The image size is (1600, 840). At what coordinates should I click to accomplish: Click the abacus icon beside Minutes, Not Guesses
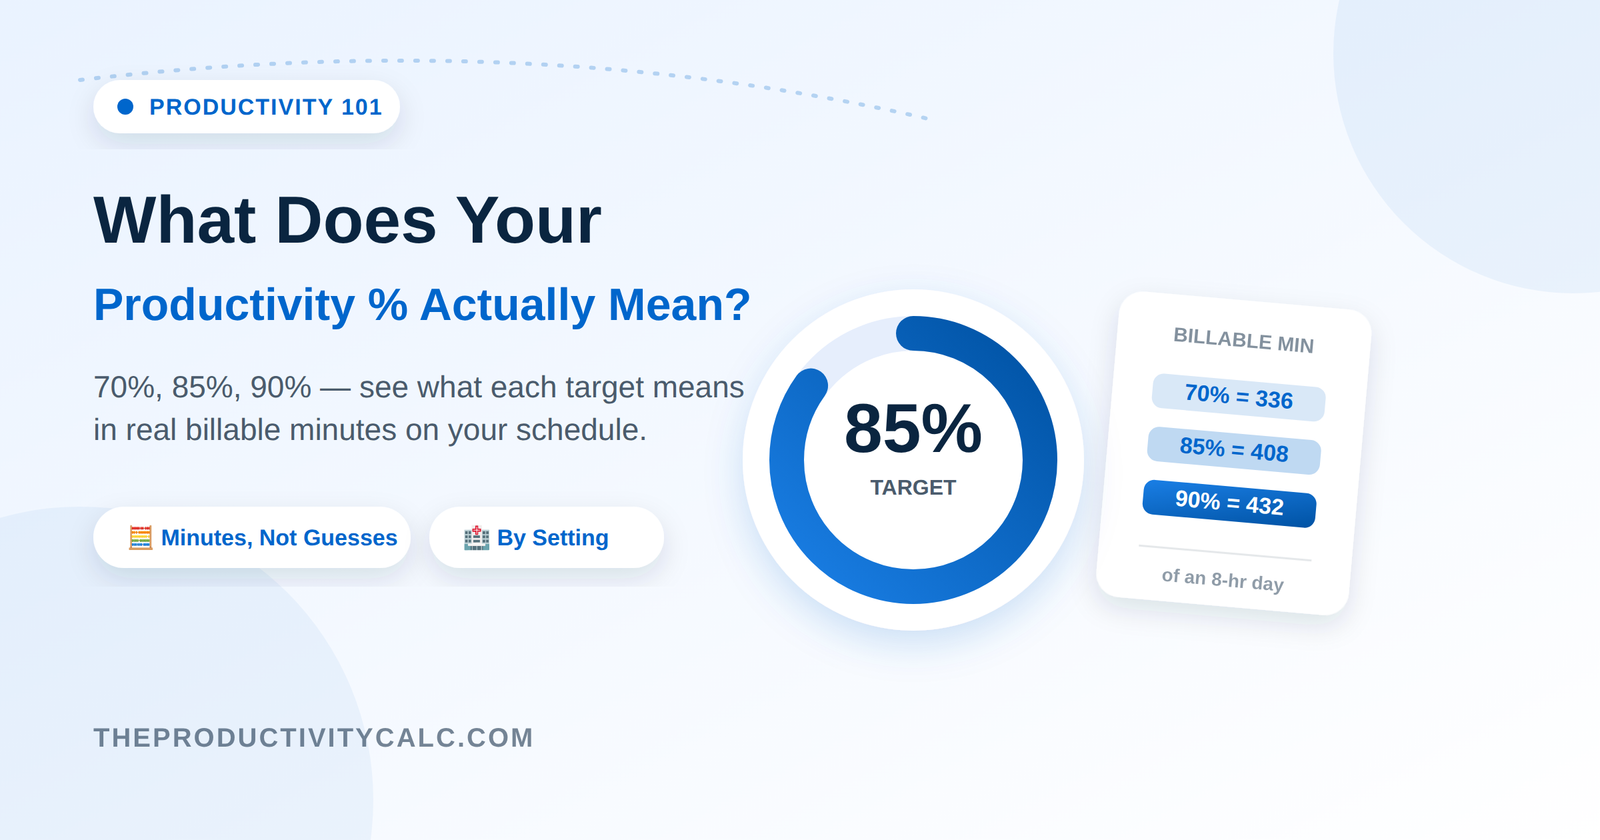click(140, 538)
